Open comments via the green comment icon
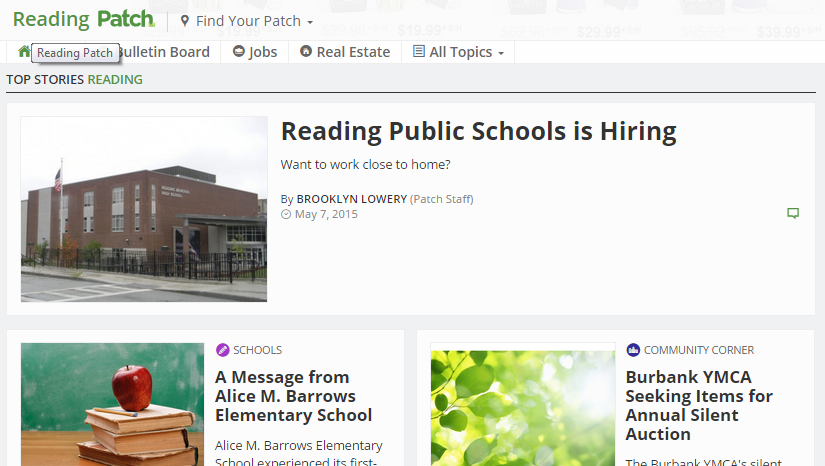Screen dimensions: 825x466 point(793,213)
